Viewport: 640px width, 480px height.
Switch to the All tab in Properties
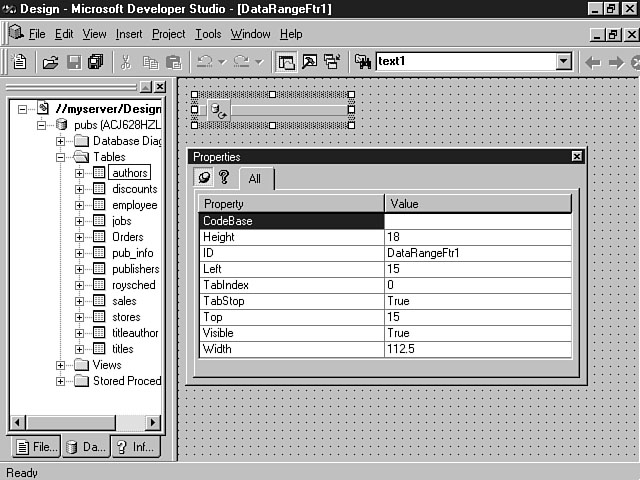(x=255, y=179)
